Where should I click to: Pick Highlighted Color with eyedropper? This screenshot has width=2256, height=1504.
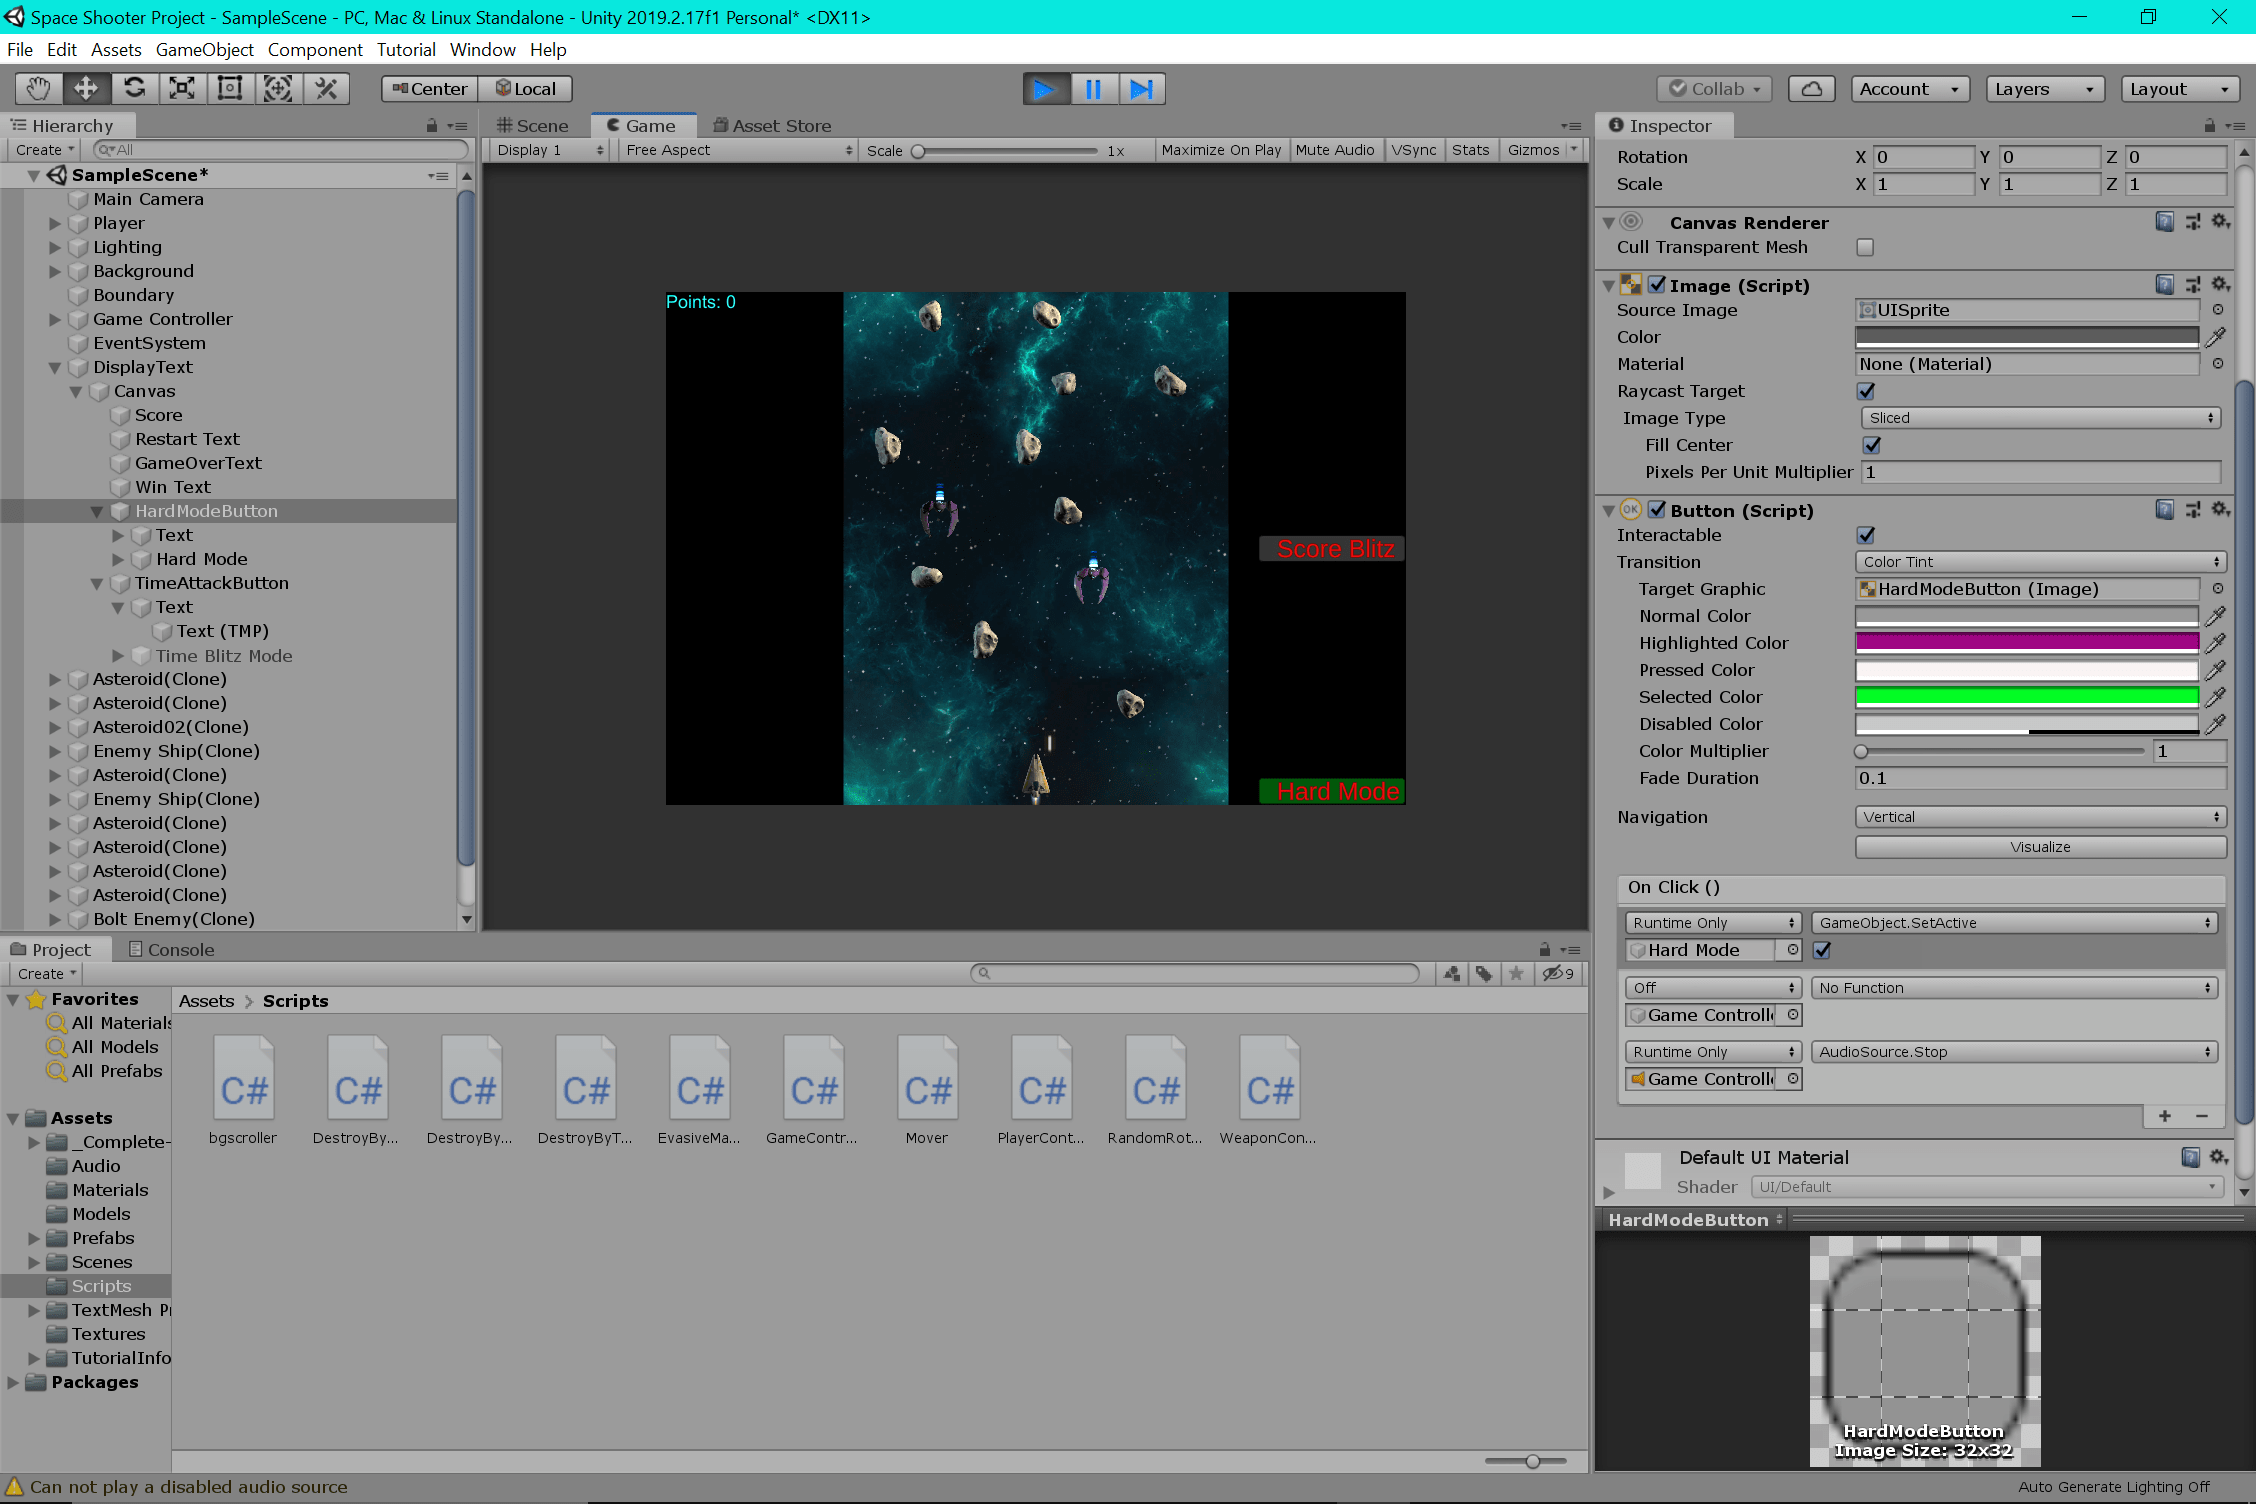point(2216,643)
